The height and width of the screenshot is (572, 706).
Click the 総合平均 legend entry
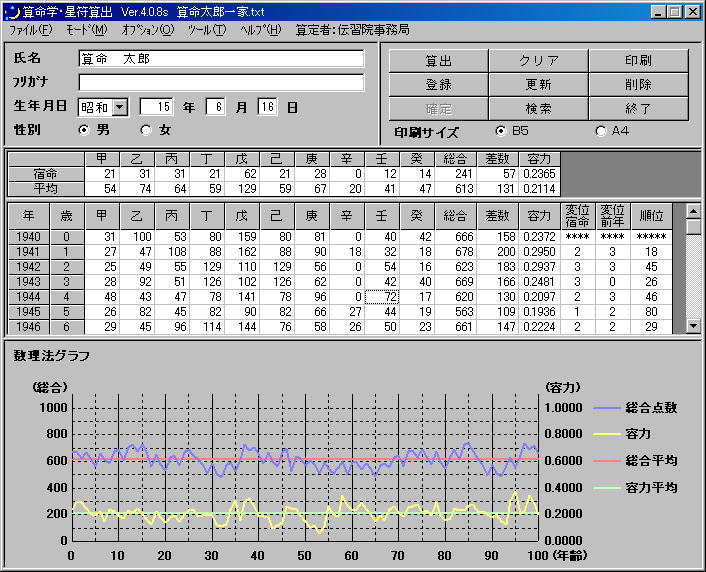[x=635, y=461]
